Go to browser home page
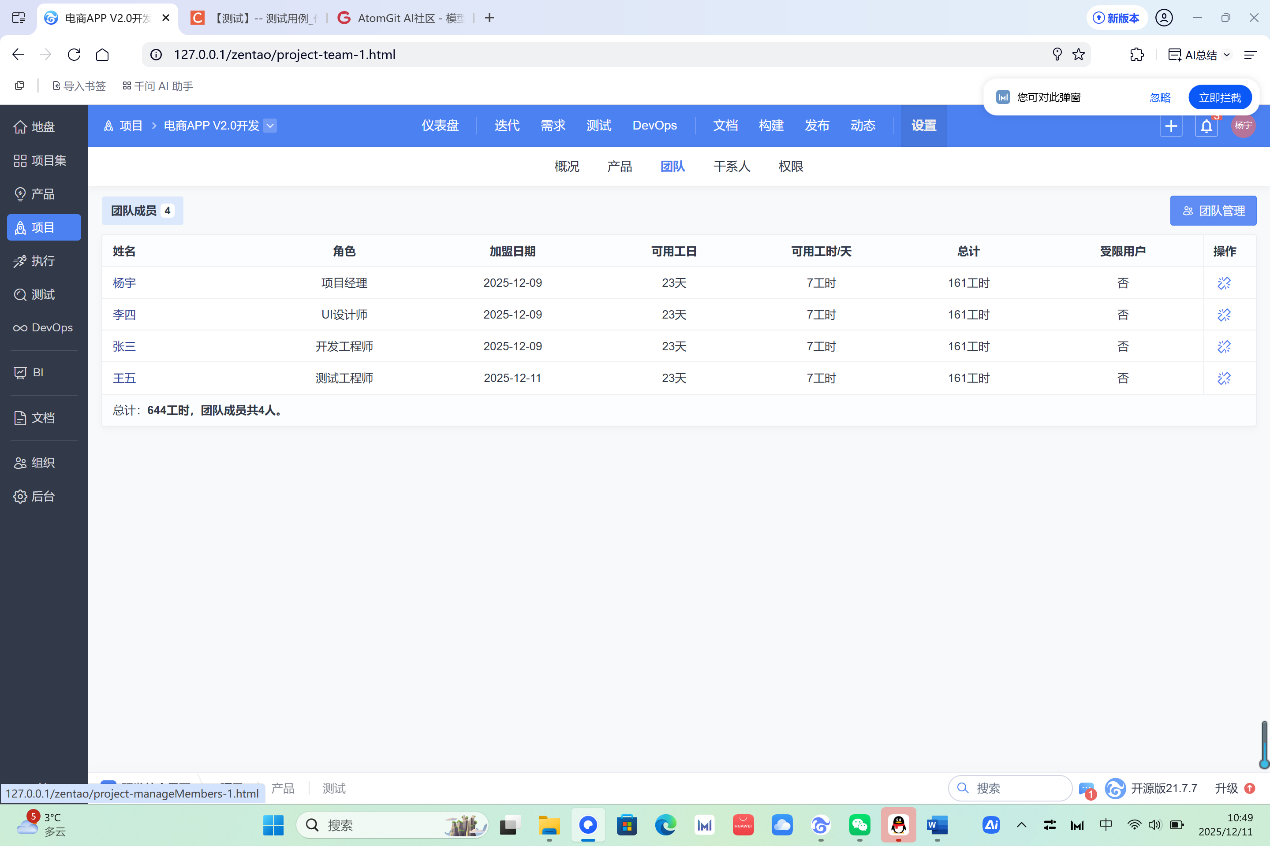The width and height of the screenshot is (1270, 846). click(102, 55)
